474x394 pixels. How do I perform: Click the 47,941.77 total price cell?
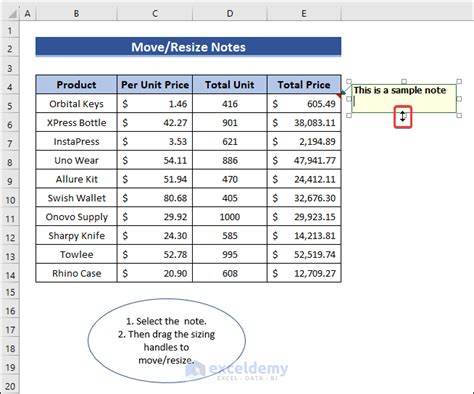(304, 160)
